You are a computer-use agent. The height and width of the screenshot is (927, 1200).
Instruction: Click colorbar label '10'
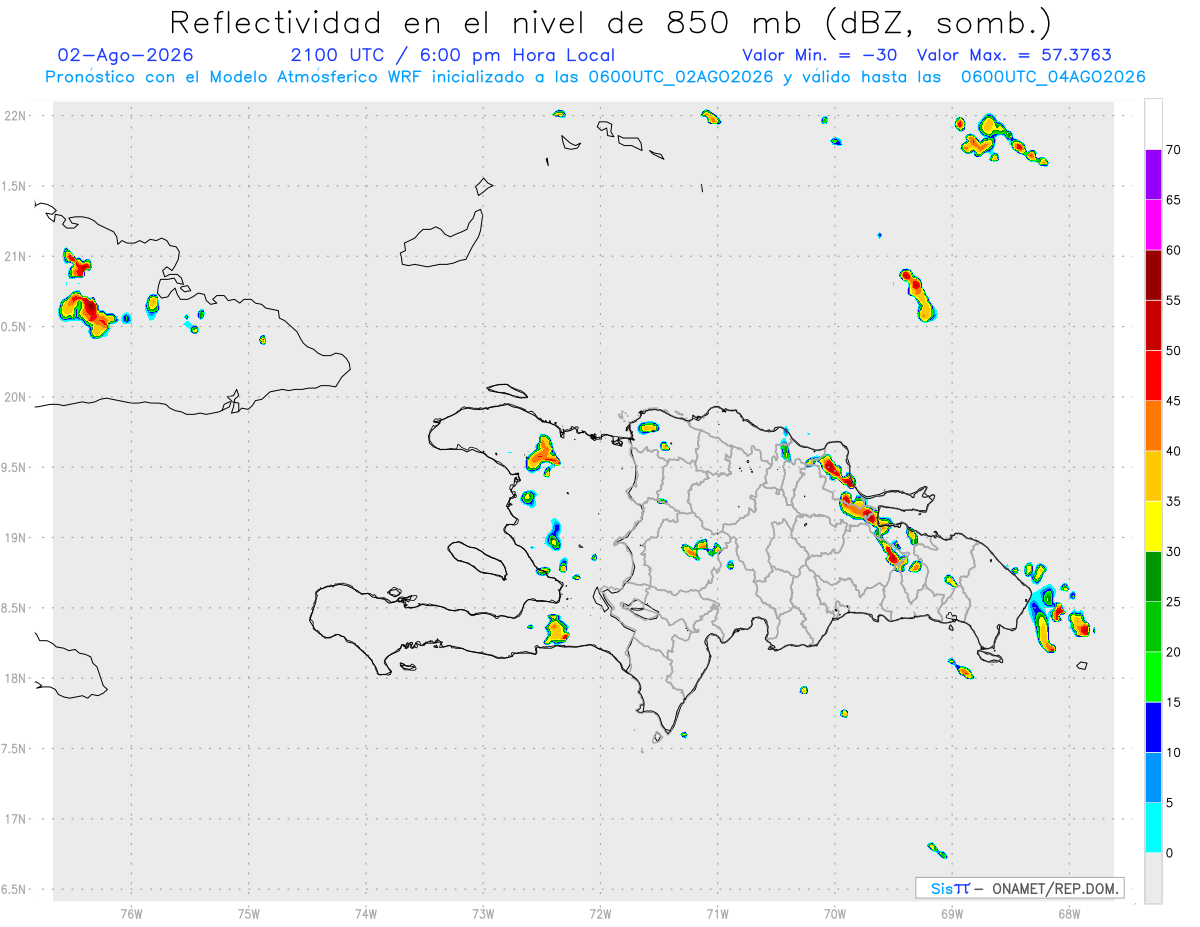point(1174,753)
